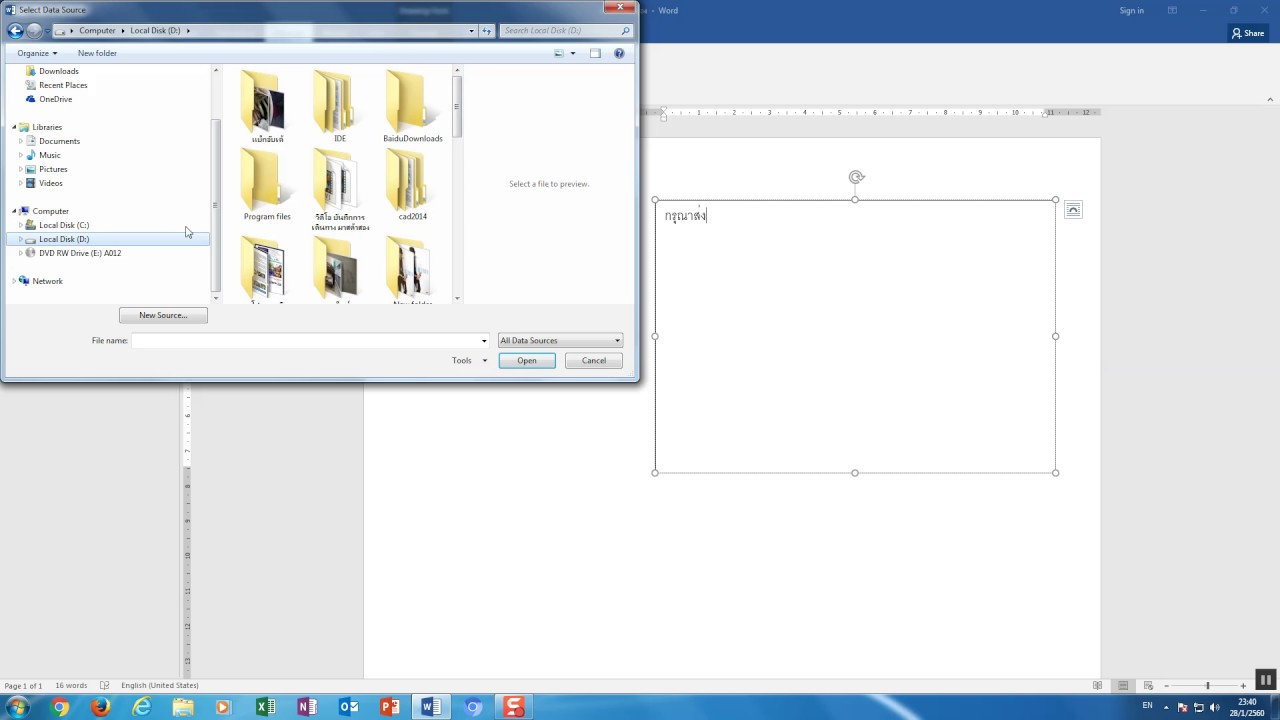Click the English (United States) language indicator

pyautogui.click(x=159, y=685)
